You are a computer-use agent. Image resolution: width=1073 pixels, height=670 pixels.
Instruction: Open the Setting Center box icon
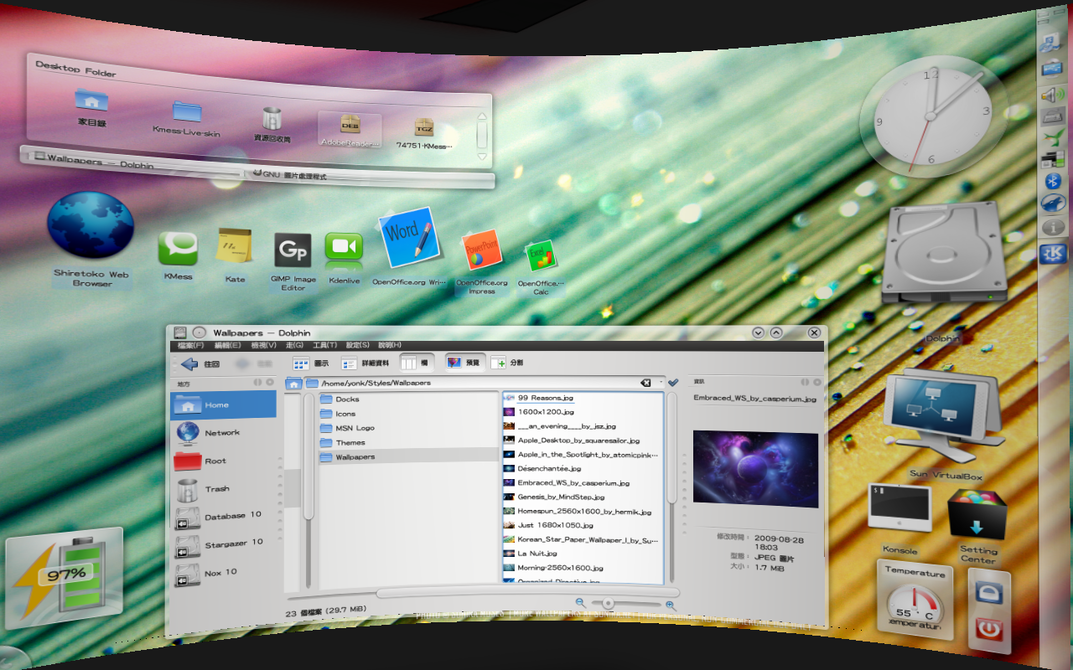(977, 515)
